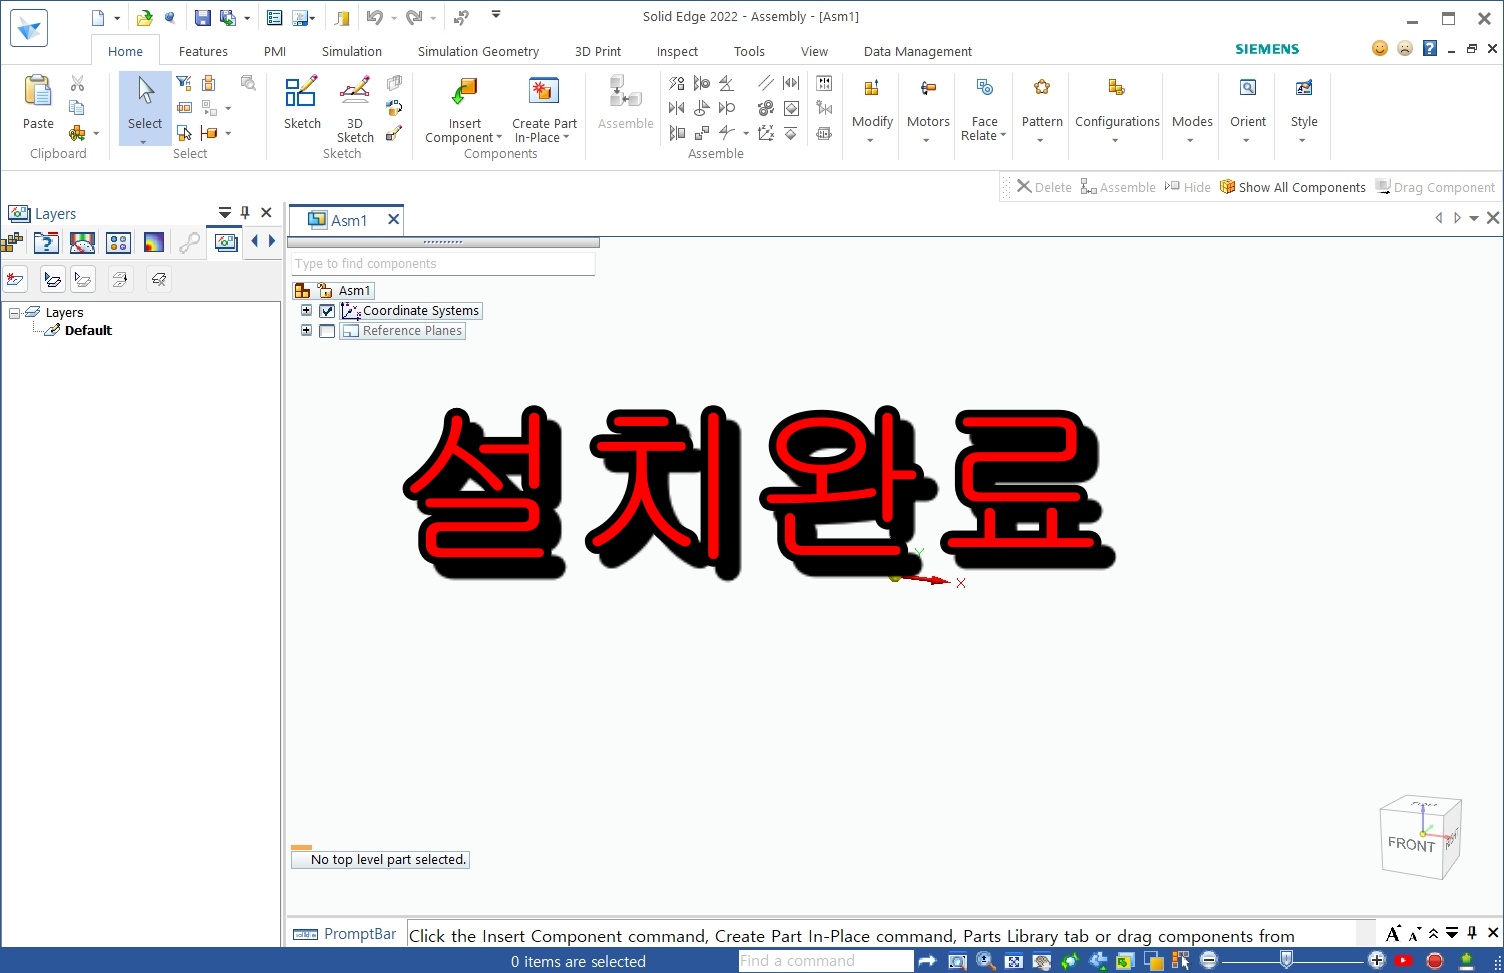1504x973 pixels.
Task: Select the Zoom Area icon in the status bar
Action: click(x=957, y=961)
